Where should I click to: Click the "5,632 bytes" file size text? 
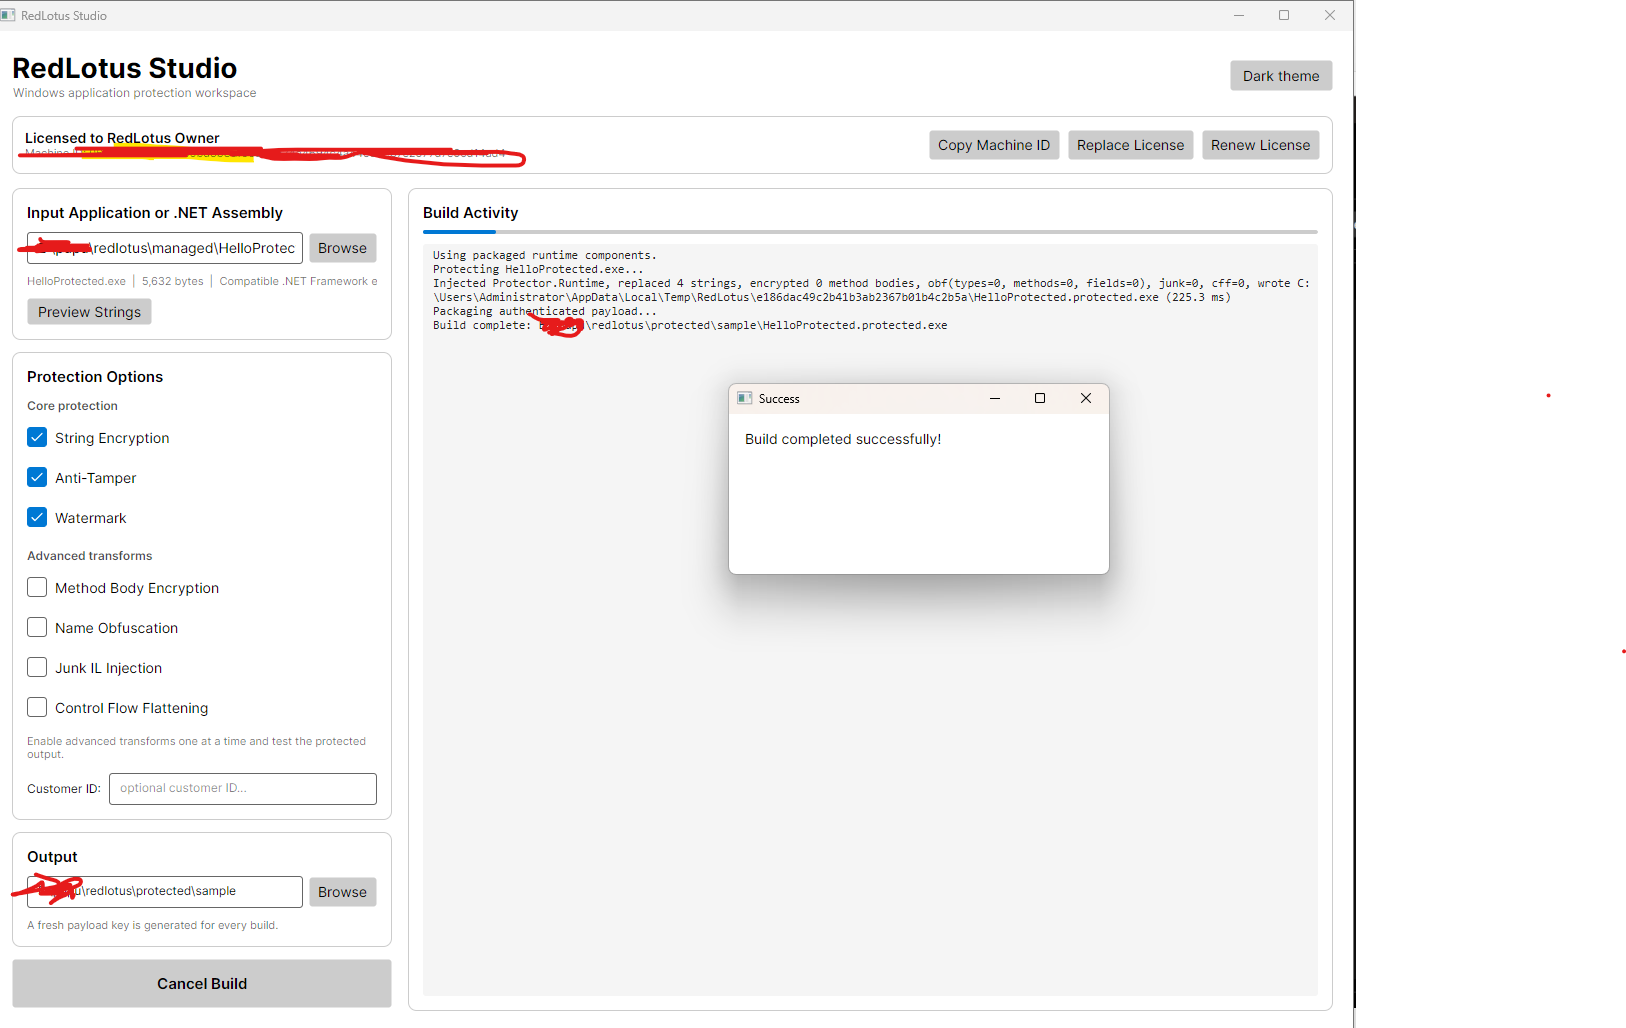coord(173,281)
